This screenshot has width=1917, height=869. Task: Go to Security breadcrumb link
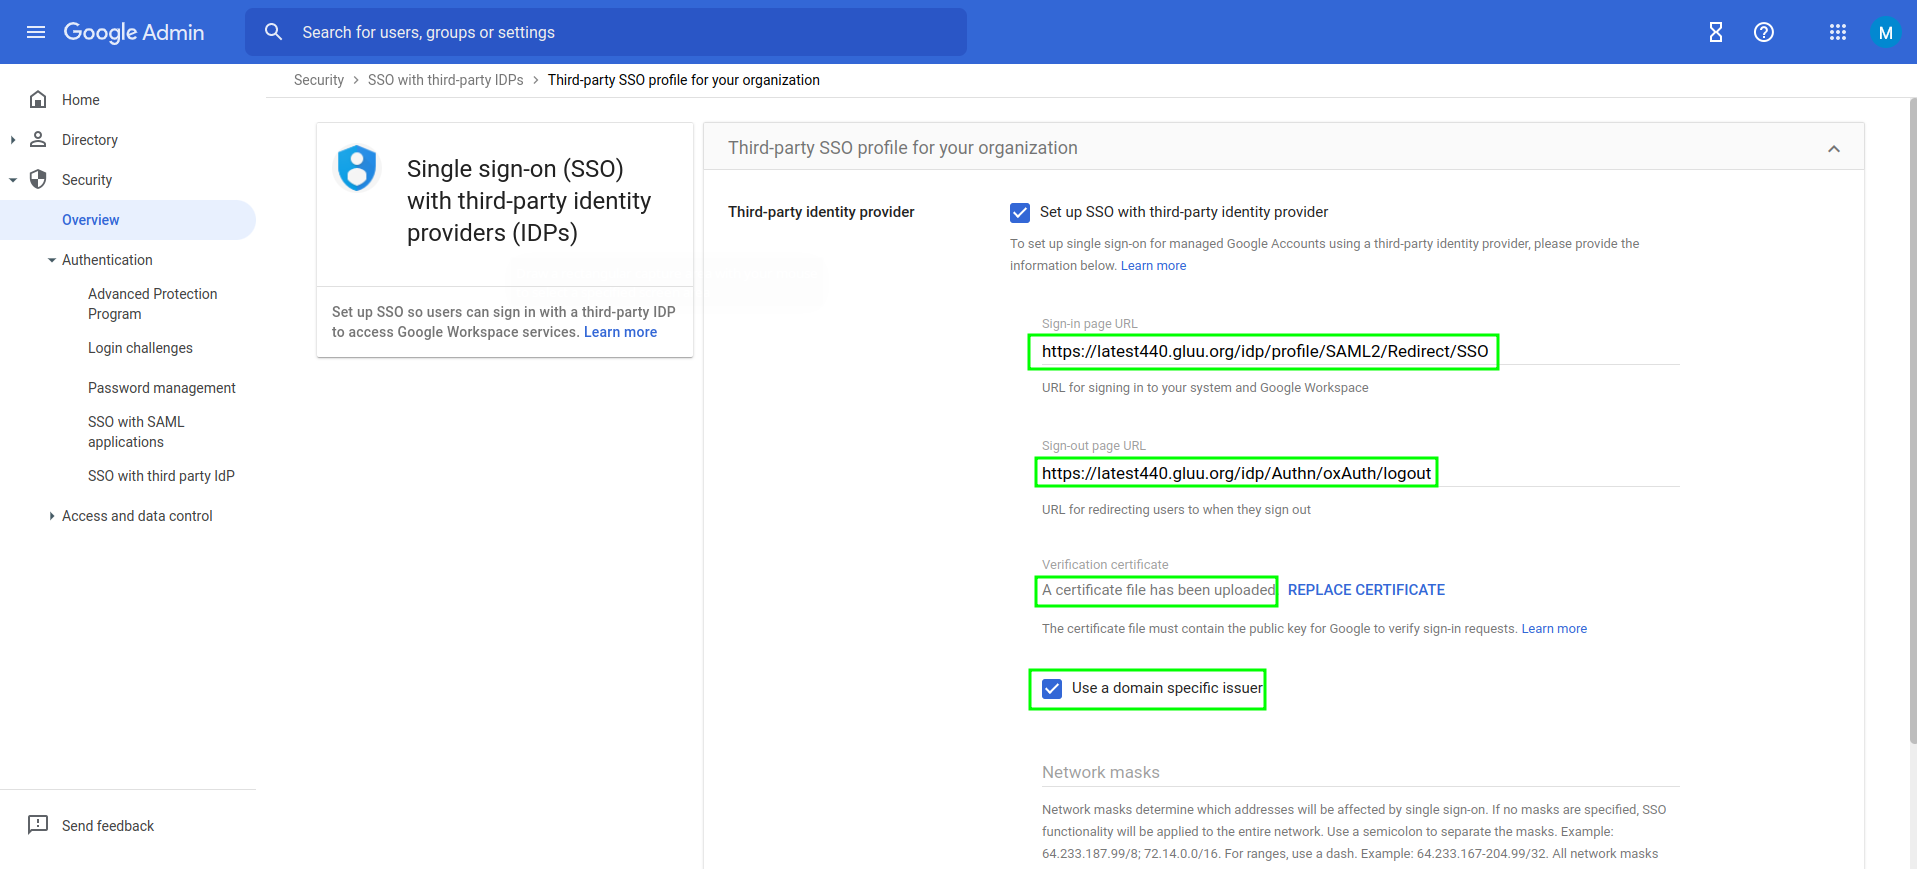pos(318,80)
